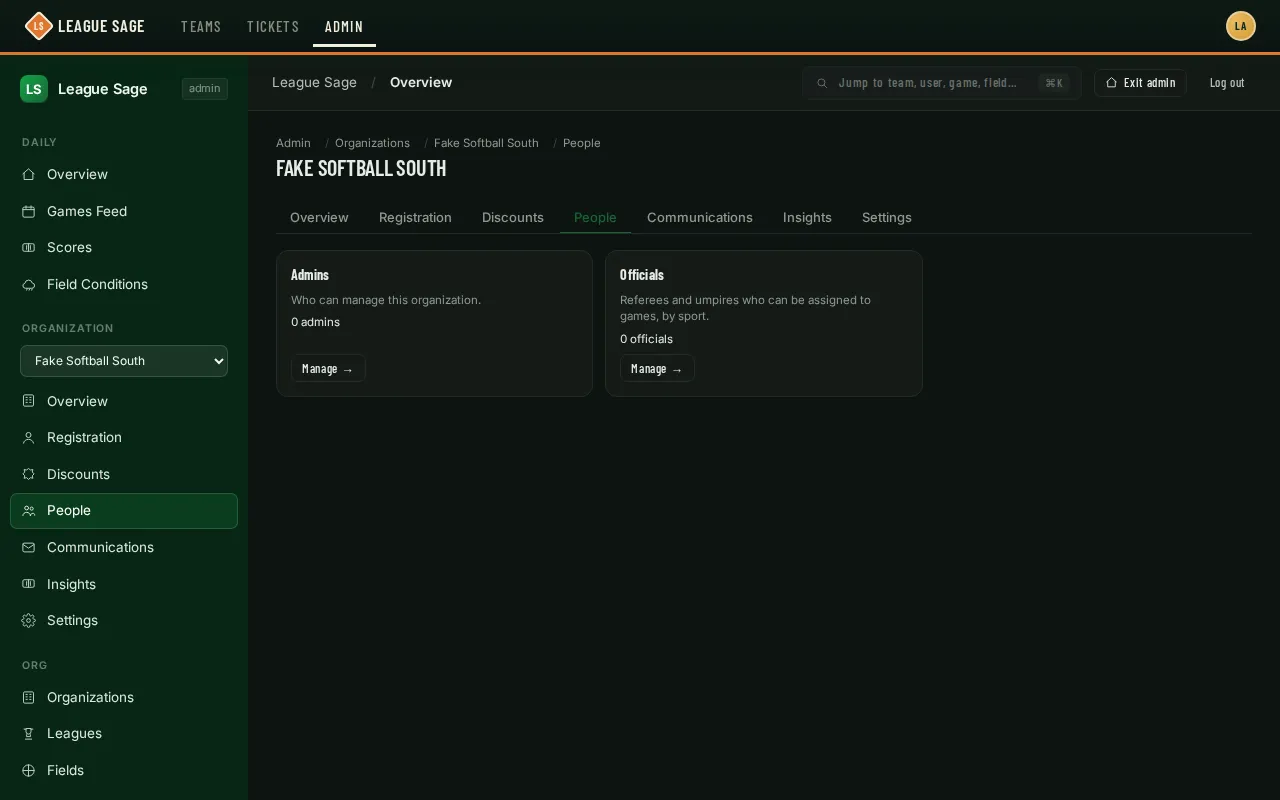The height and width of the screenshot is (800, 1280).
Task: Focus the Jump to team search field
Action: point(941,83)
